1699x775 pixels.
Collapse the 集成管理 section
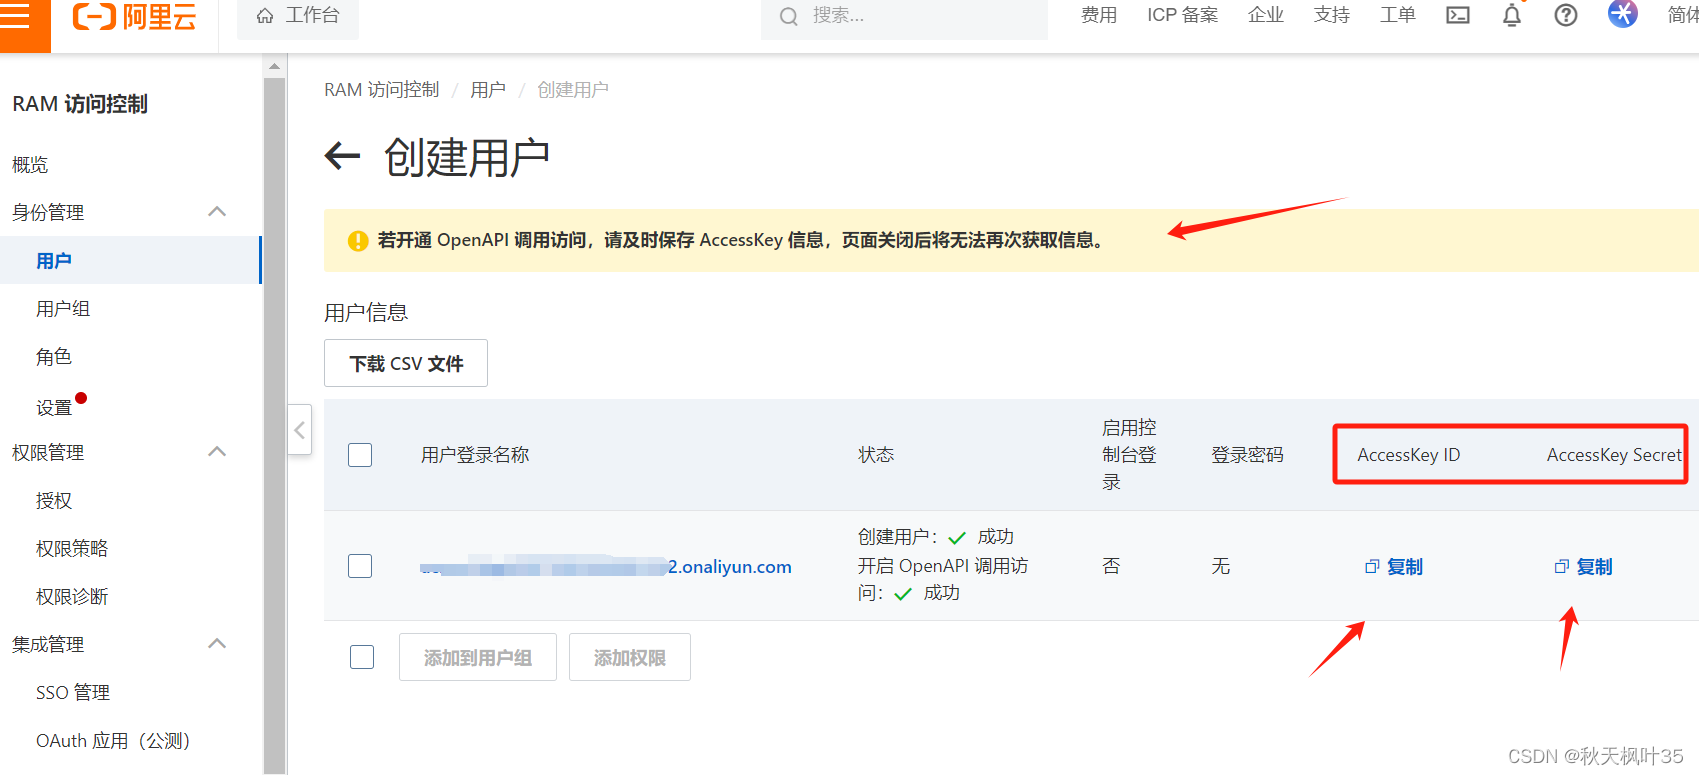217,644
